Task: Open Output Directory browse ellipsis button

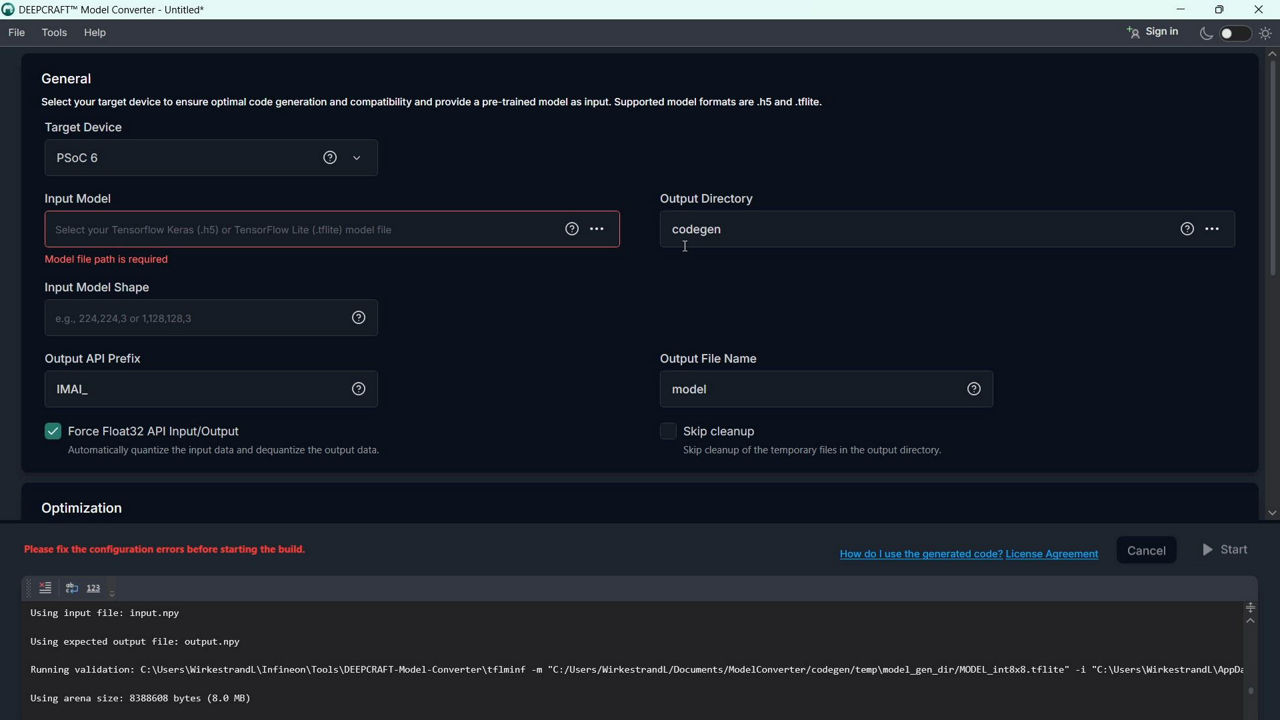Action: click(1212, 229)
